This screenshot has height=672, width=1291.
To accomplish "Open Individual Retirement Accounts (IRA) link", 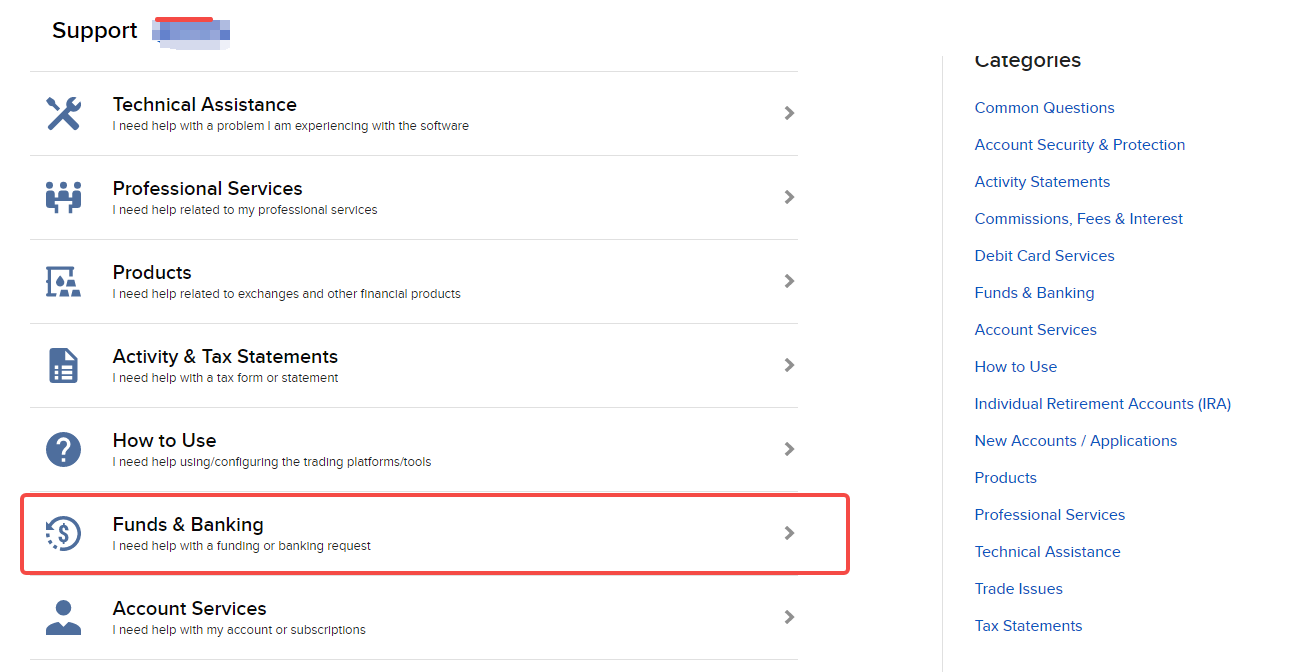I will pyautogui.click(x=1102, y=404).
